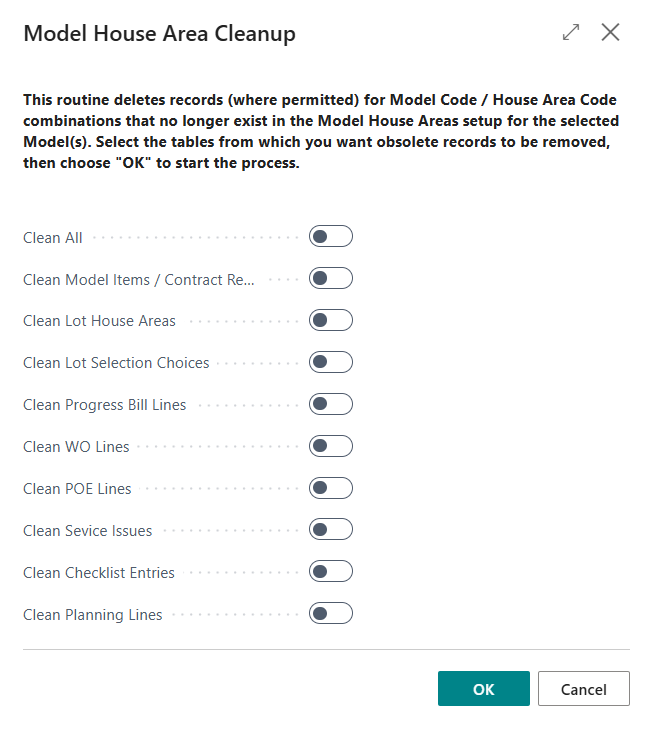The image size is (654, 731).
Task: Activate the Clean POE Lines toggle
Action: (x=330, y=488)
